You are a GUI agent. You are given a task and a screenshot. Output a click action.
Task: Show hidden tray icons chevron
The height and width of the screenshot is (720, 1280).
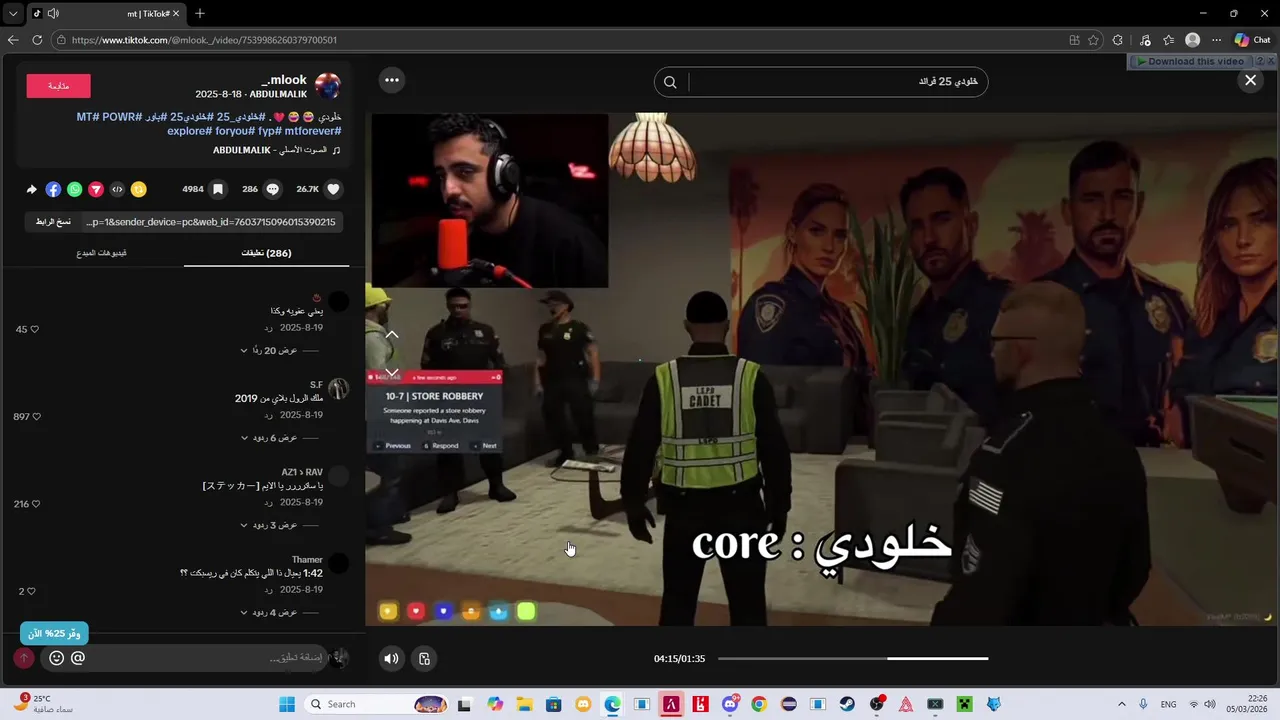[x=1121, y=704]
